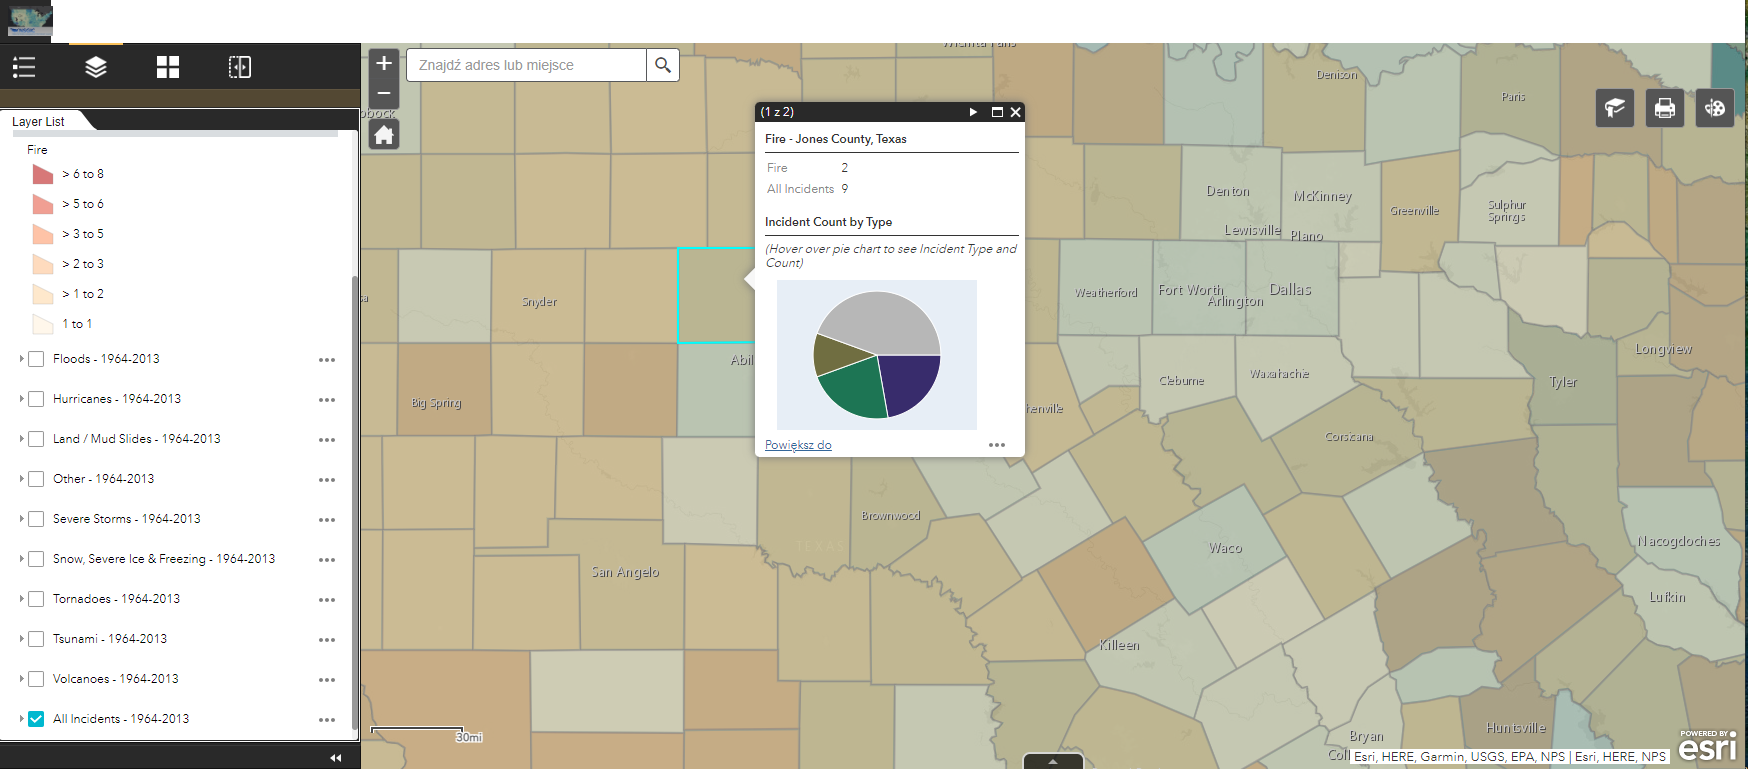Image resolution: width=1748 pixels, height=769 pixels.
Task: Open options menu for Other - 1964-2013
Action: coord(327,480)
